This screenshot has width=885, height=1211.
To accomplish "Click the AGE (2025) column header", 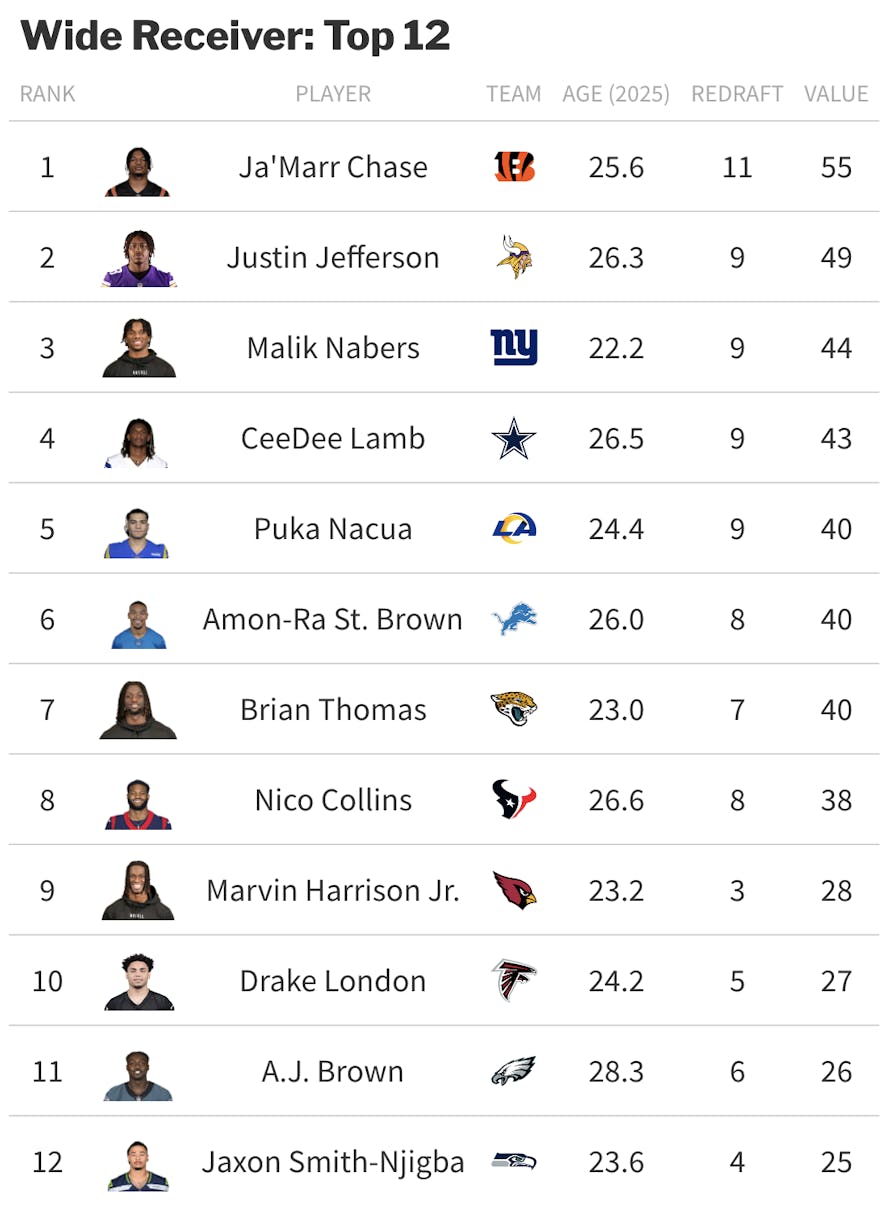I will pos(616,94).
